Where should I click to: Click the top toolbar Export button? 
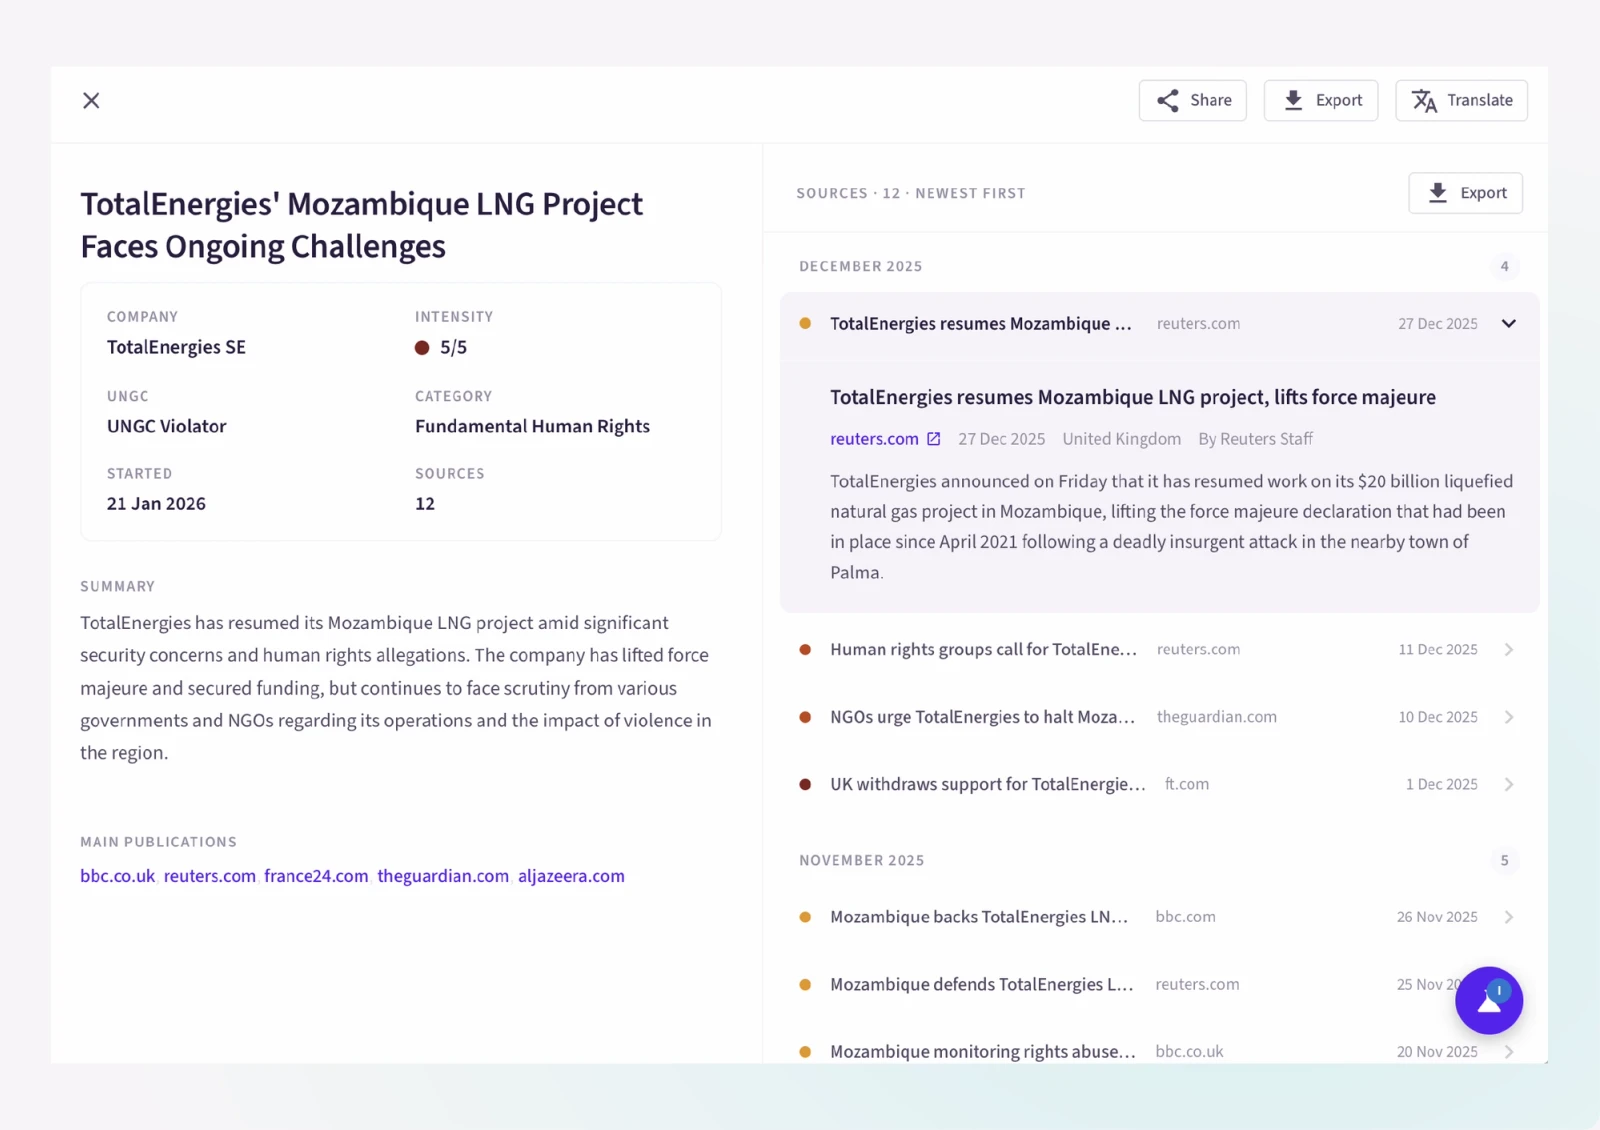[1321, 100]
